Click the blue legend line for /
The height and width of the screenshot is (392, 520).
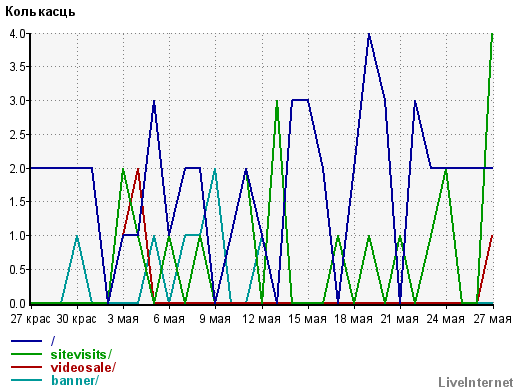click(x=27, y=341)
